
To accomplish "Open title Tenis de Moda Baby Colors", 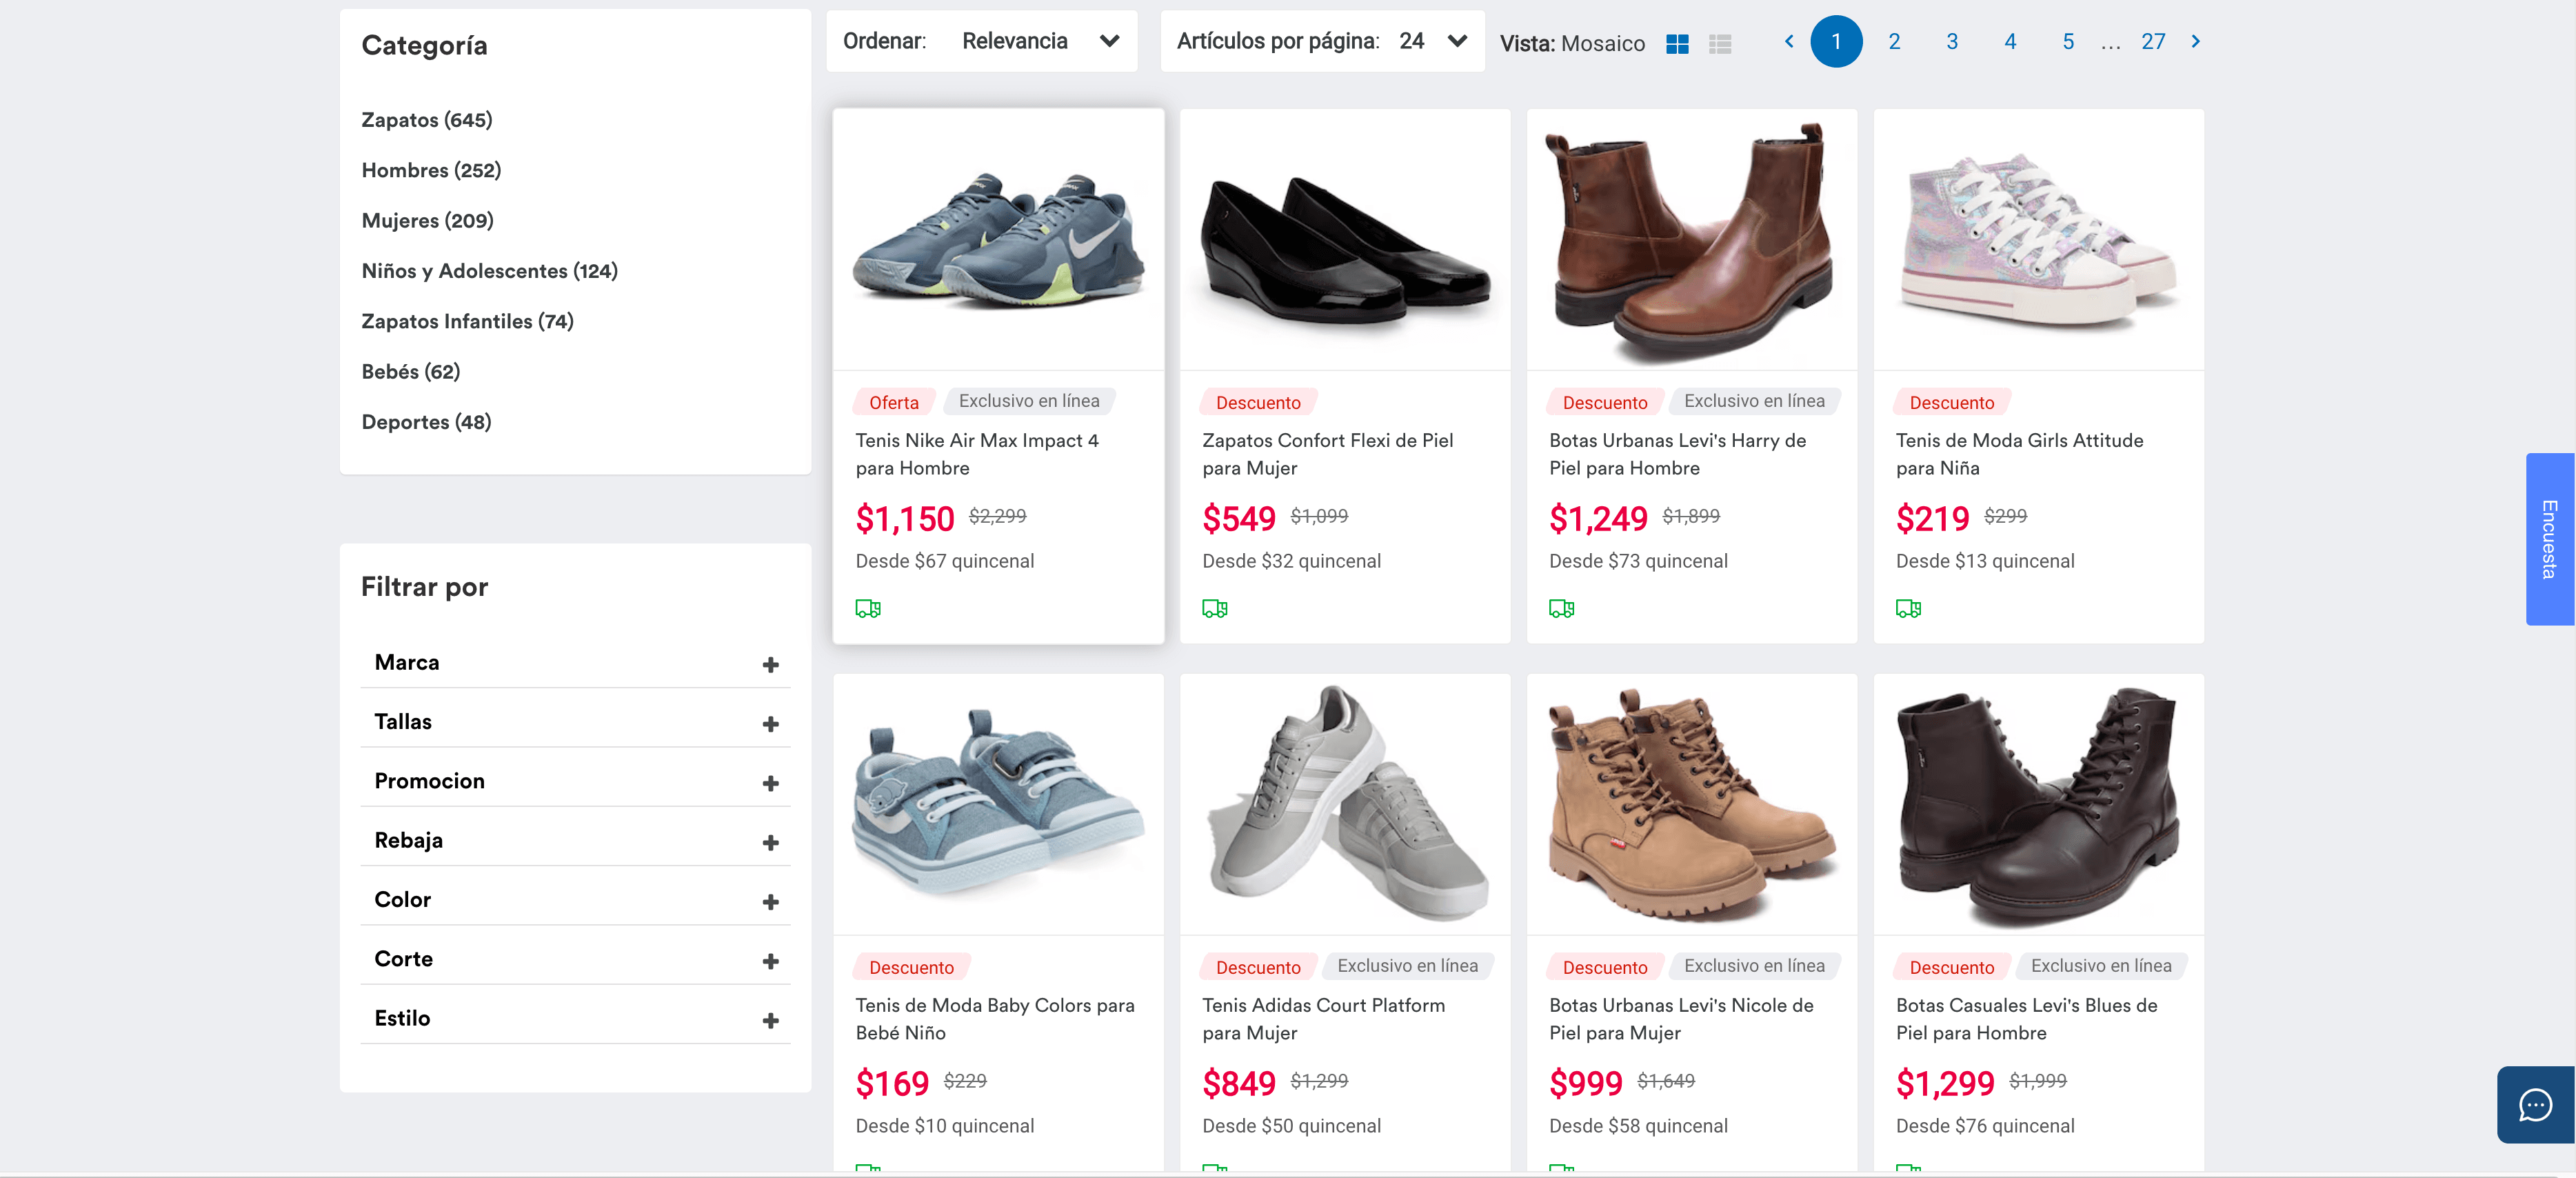I will click(995, 1019).
